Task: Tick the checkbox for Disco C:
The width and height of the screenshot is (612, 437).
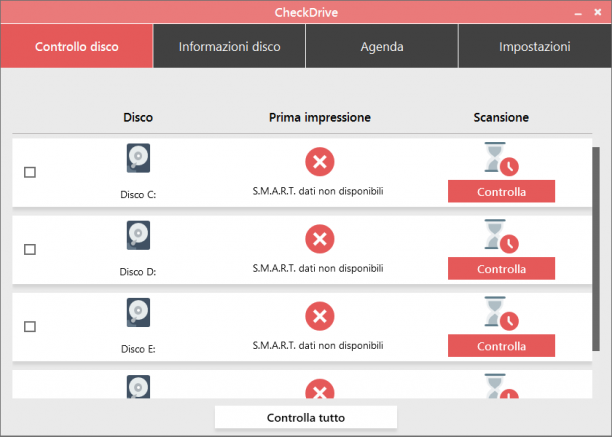Action: click(30, 172)
